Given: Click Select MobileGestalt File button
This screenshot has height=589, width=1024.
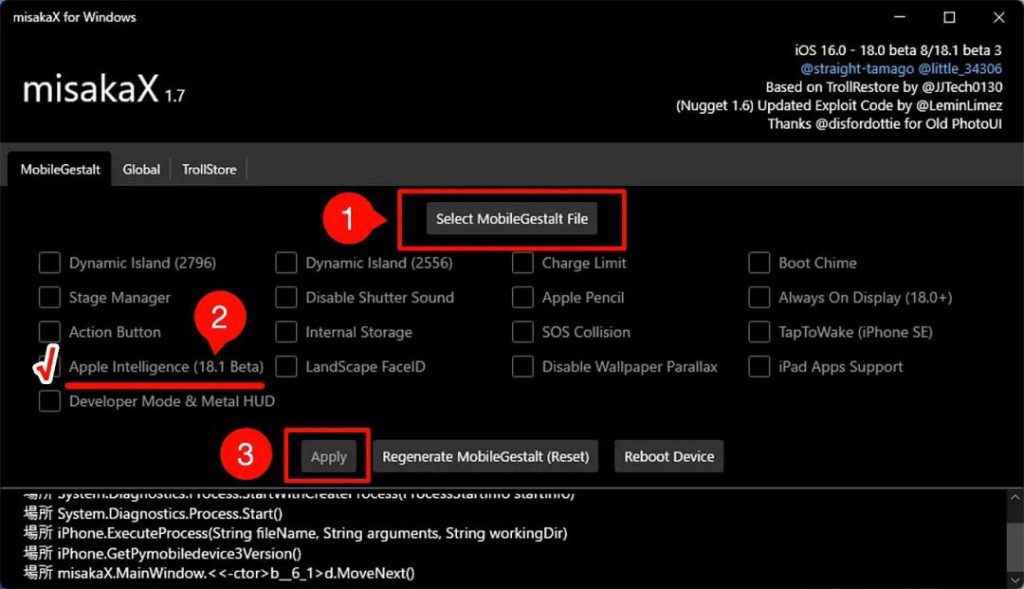Looking at the screenshot, I should coord(511,219).
